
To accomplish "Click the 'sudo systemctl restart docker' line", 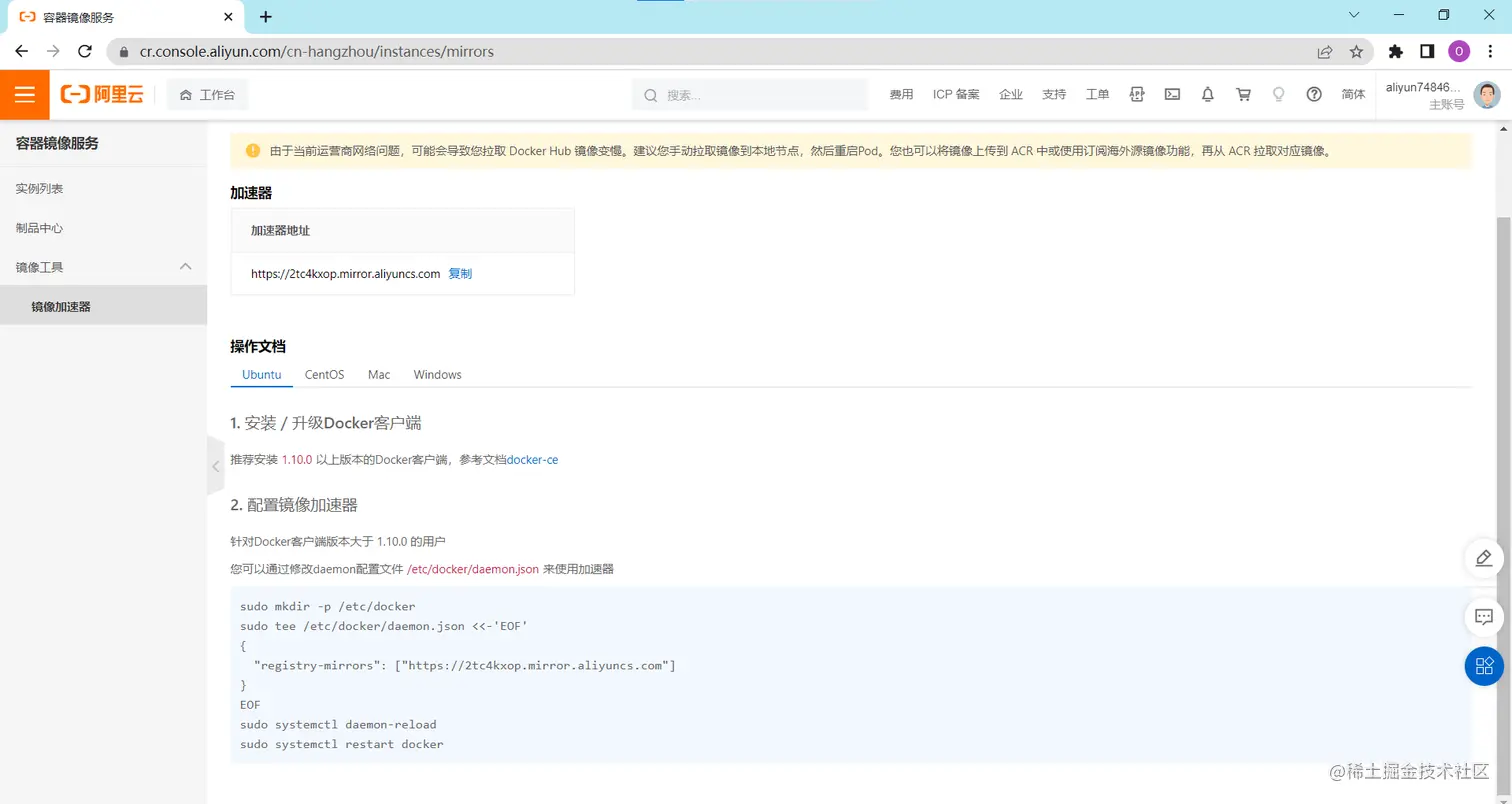I will pyautogui.click(x=342, y=744).
